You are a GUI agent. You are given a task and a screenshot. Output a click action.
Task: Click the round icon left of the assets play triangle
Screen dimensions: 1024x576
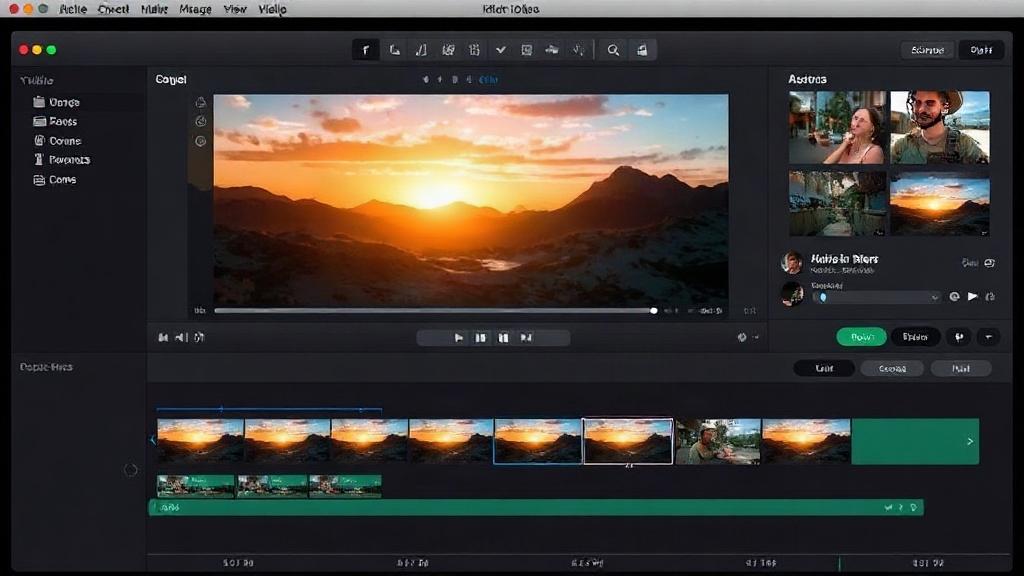point(954,296)
